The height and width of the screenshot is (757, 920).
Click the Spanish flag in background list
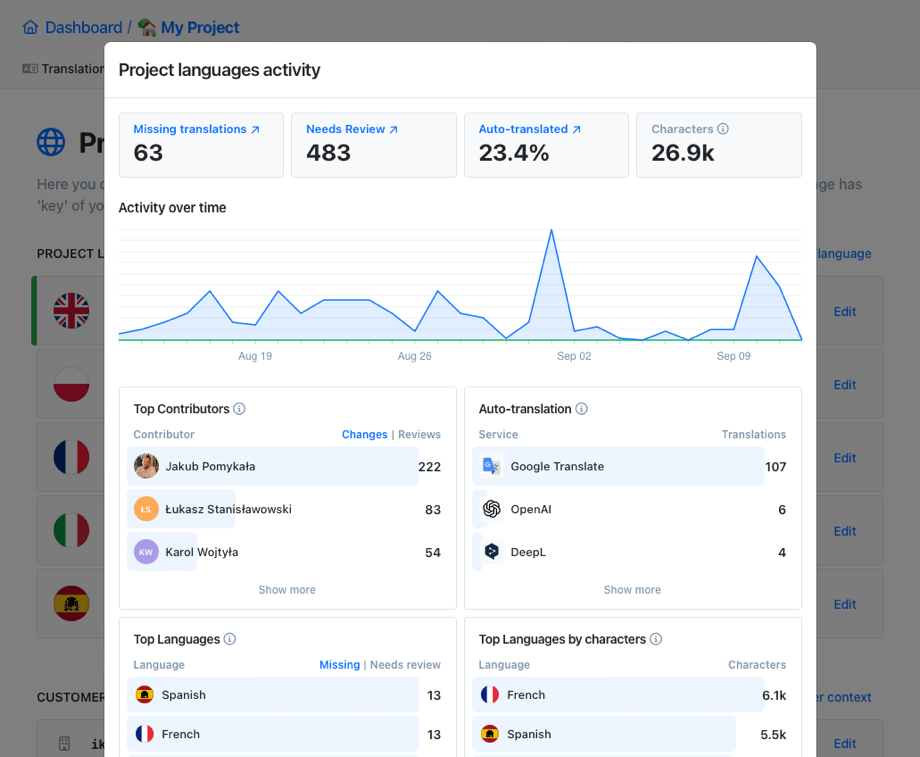[71, 603]
